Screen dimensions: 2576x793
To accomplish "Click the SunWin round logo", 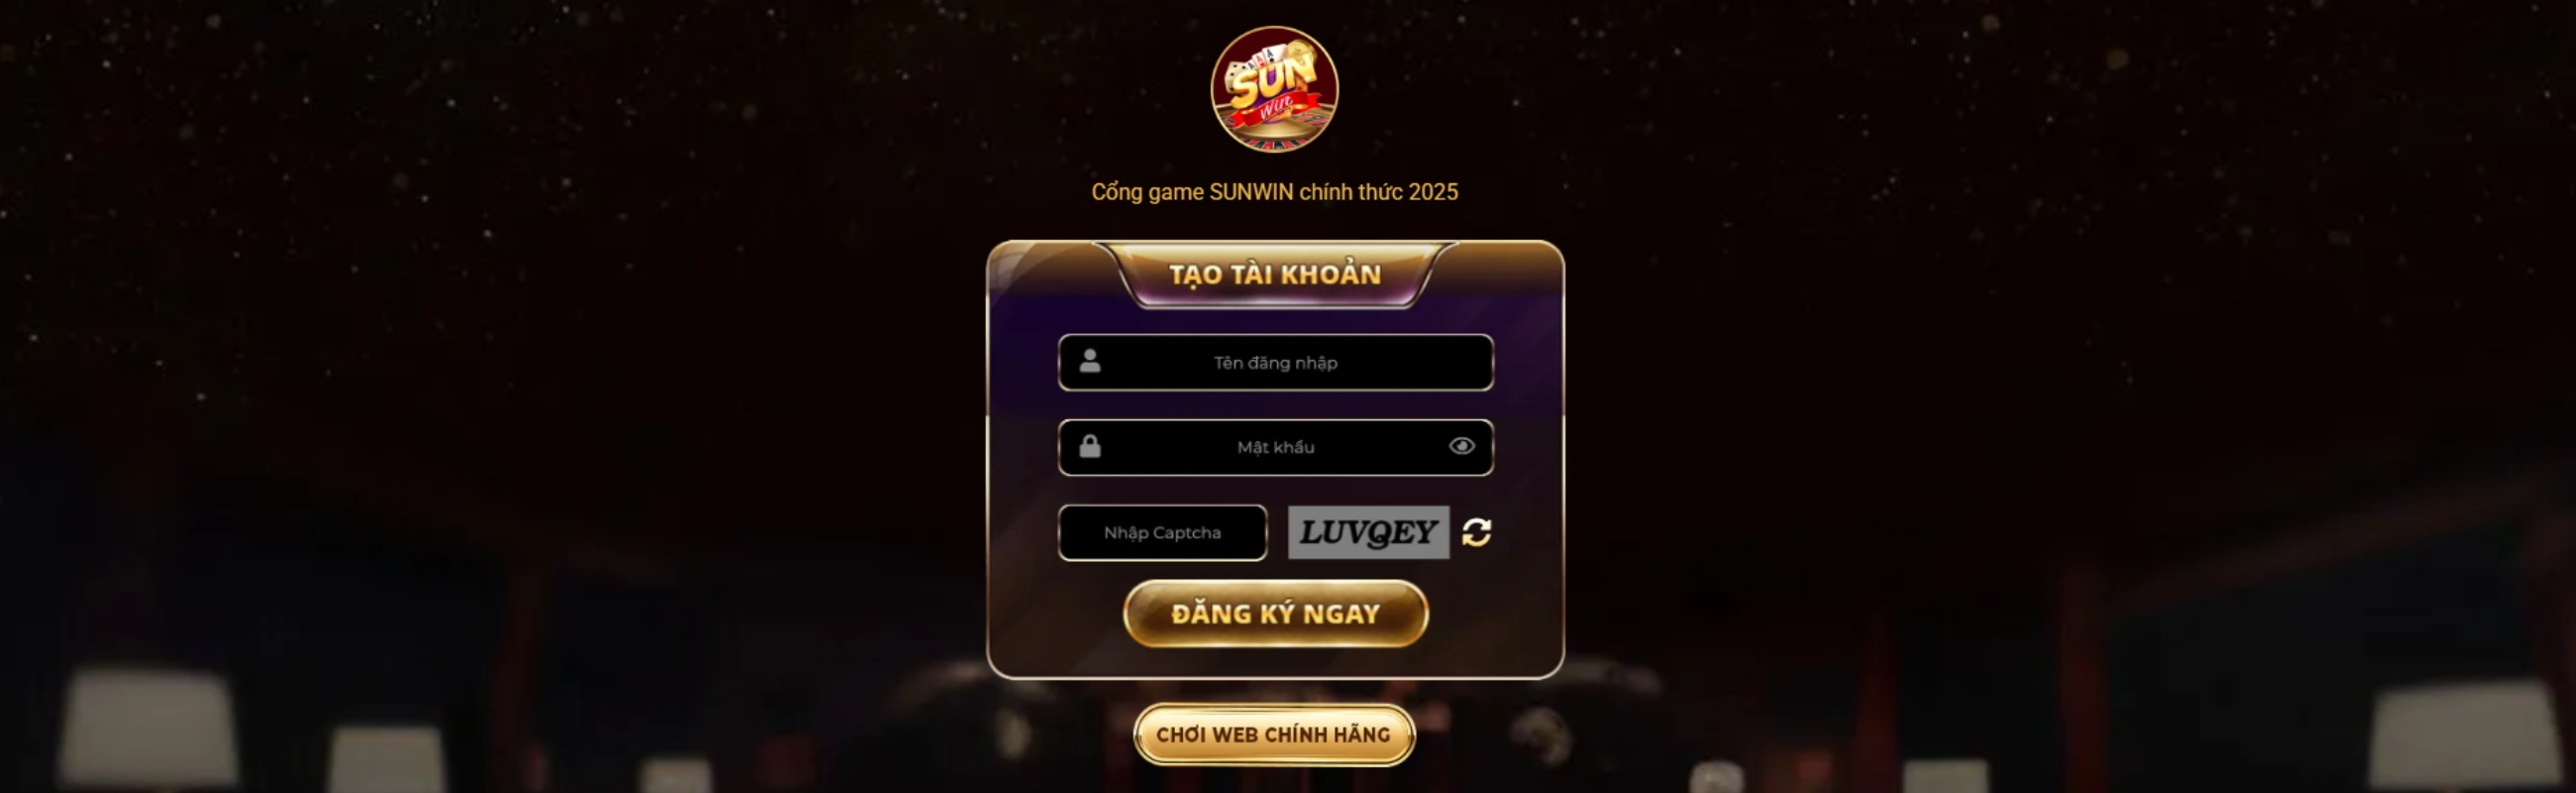I will pyautogui.click(x=1274, y=89).
